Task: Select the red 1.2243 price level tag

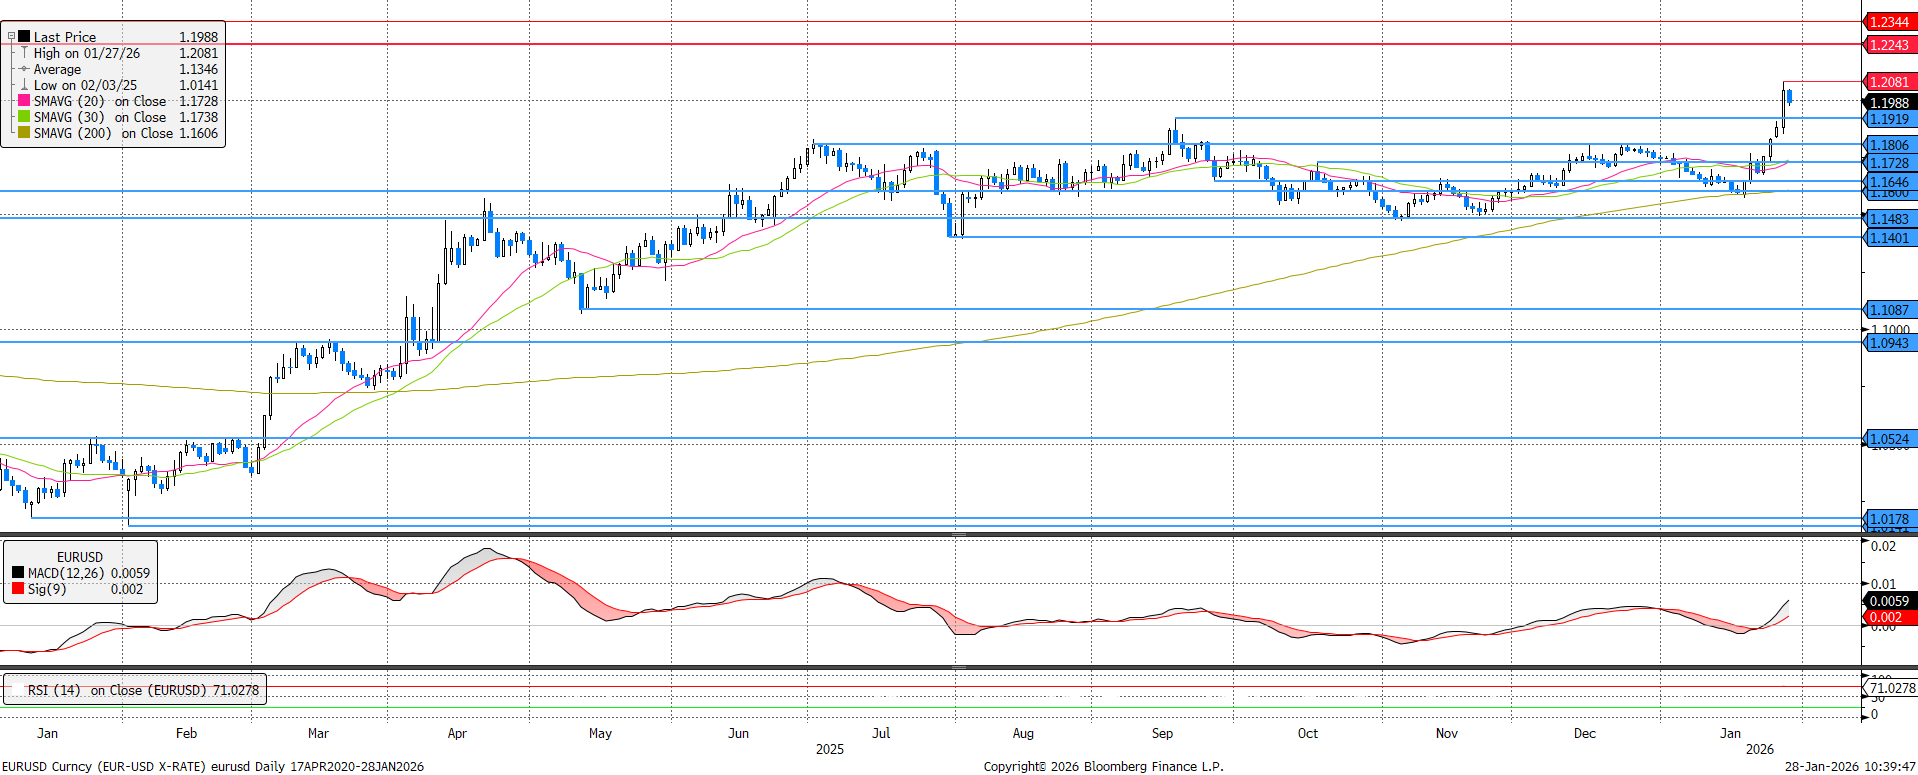Action: (1888, 45)
